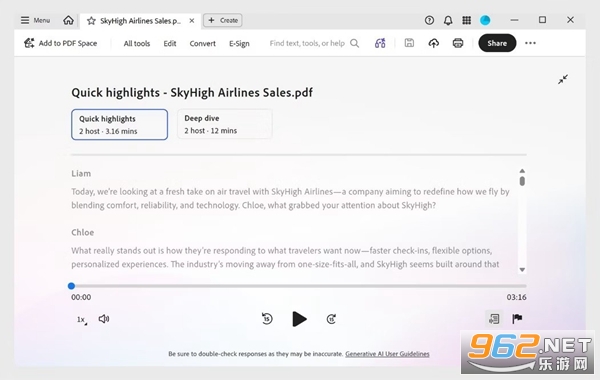Screen dimensions: 600x380
Task: Close the SkyHigh Airlines Sales tab
Action: point(192,21)
